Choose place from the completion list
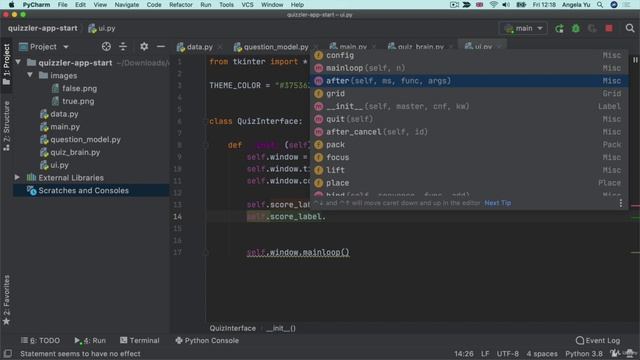Screen dimensions: 640x360 (469, 183)
